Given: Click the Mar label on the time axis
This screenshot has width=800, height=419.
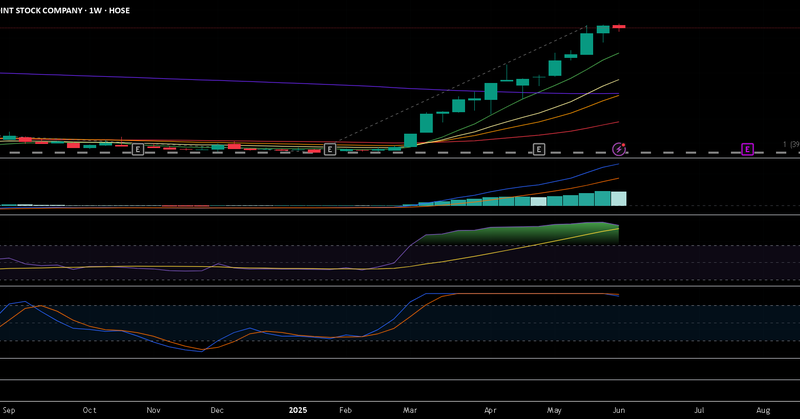Looking at the screenshot, I should click(410, 410).
